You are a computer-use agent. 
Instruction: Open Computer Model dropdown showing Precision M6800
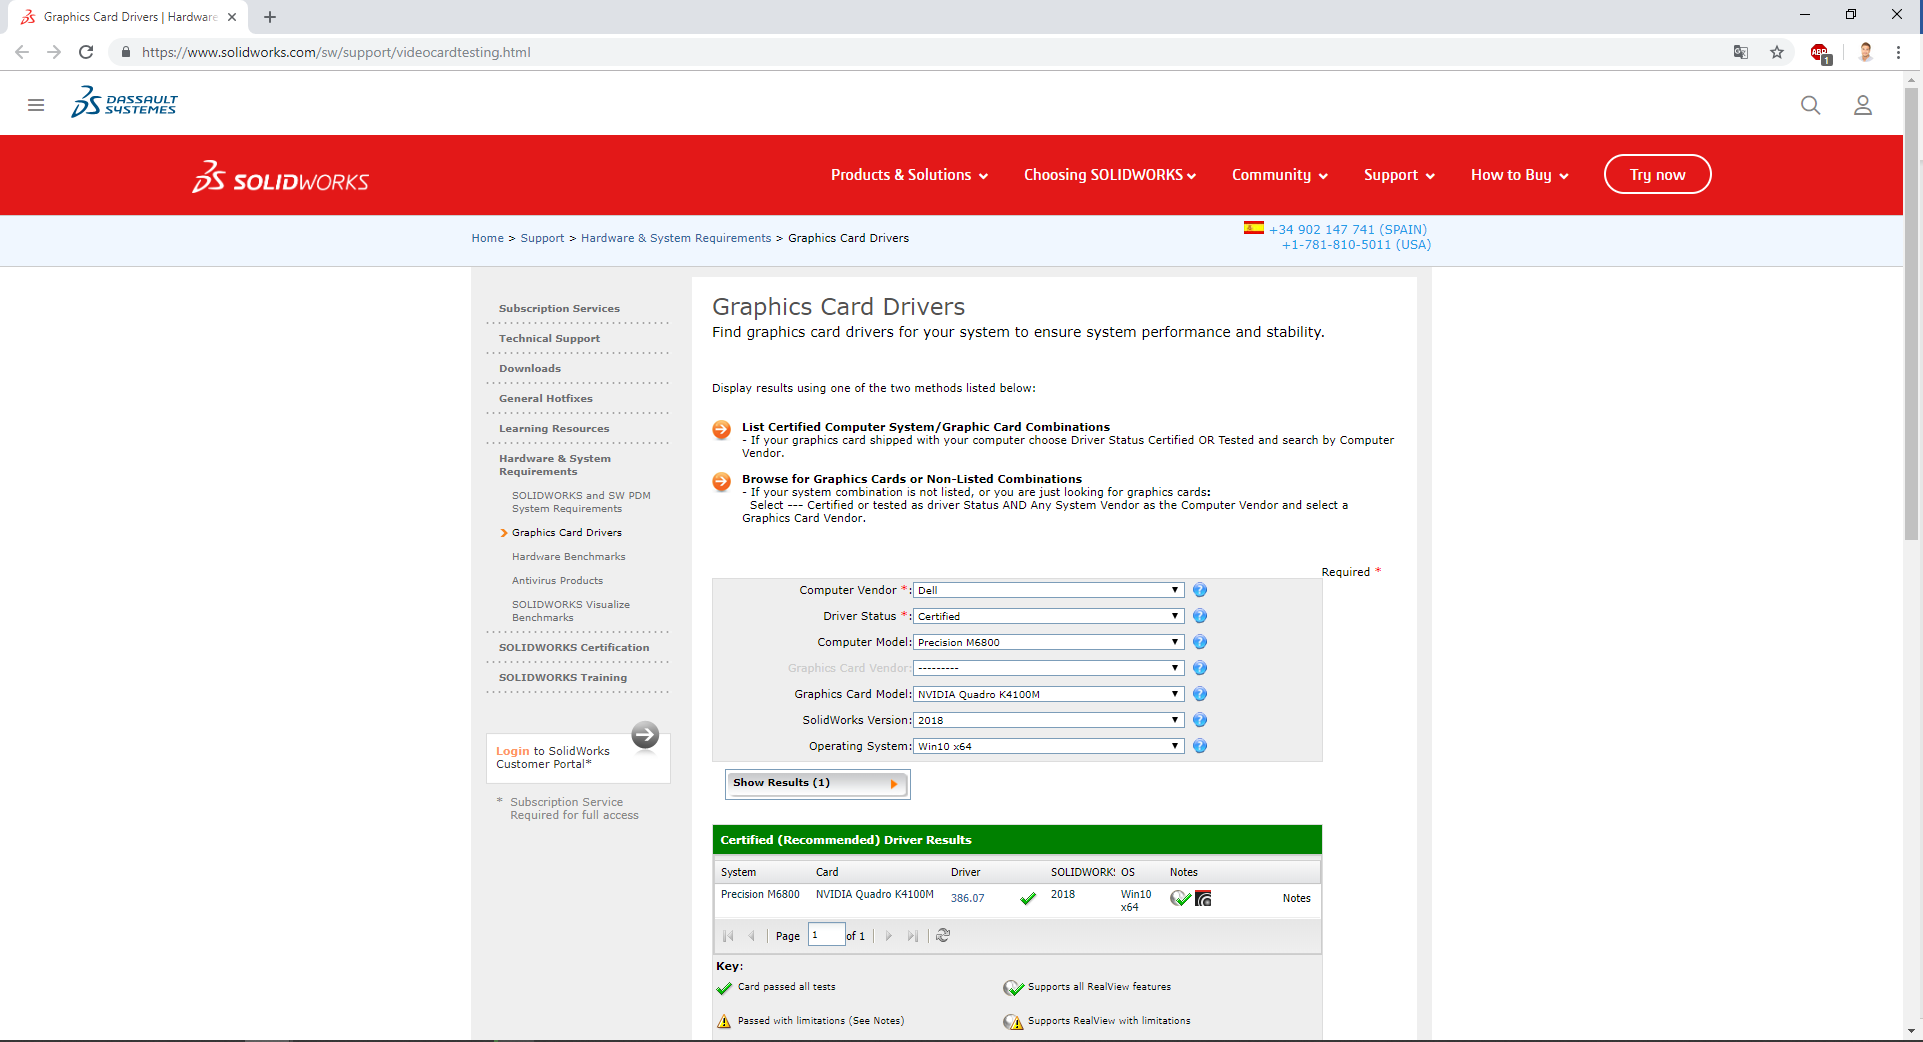coord(1048,642)
